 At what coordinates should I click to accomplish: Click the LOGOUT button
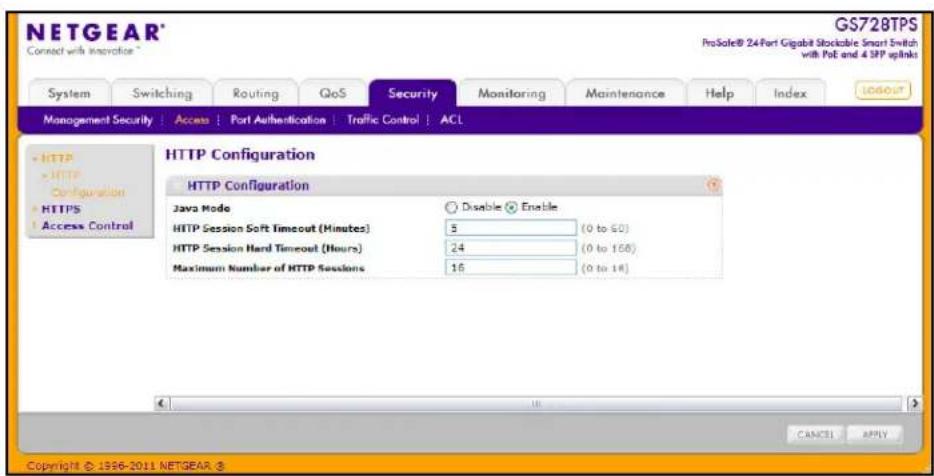coord(883,91)
